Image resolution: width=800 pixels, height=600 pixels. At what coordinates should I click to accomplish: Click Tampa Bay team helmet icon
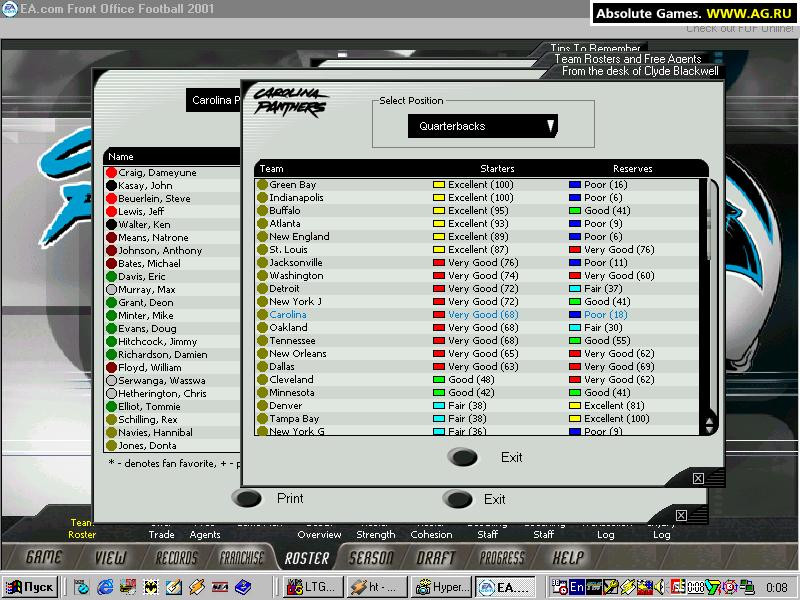point(262,418)
